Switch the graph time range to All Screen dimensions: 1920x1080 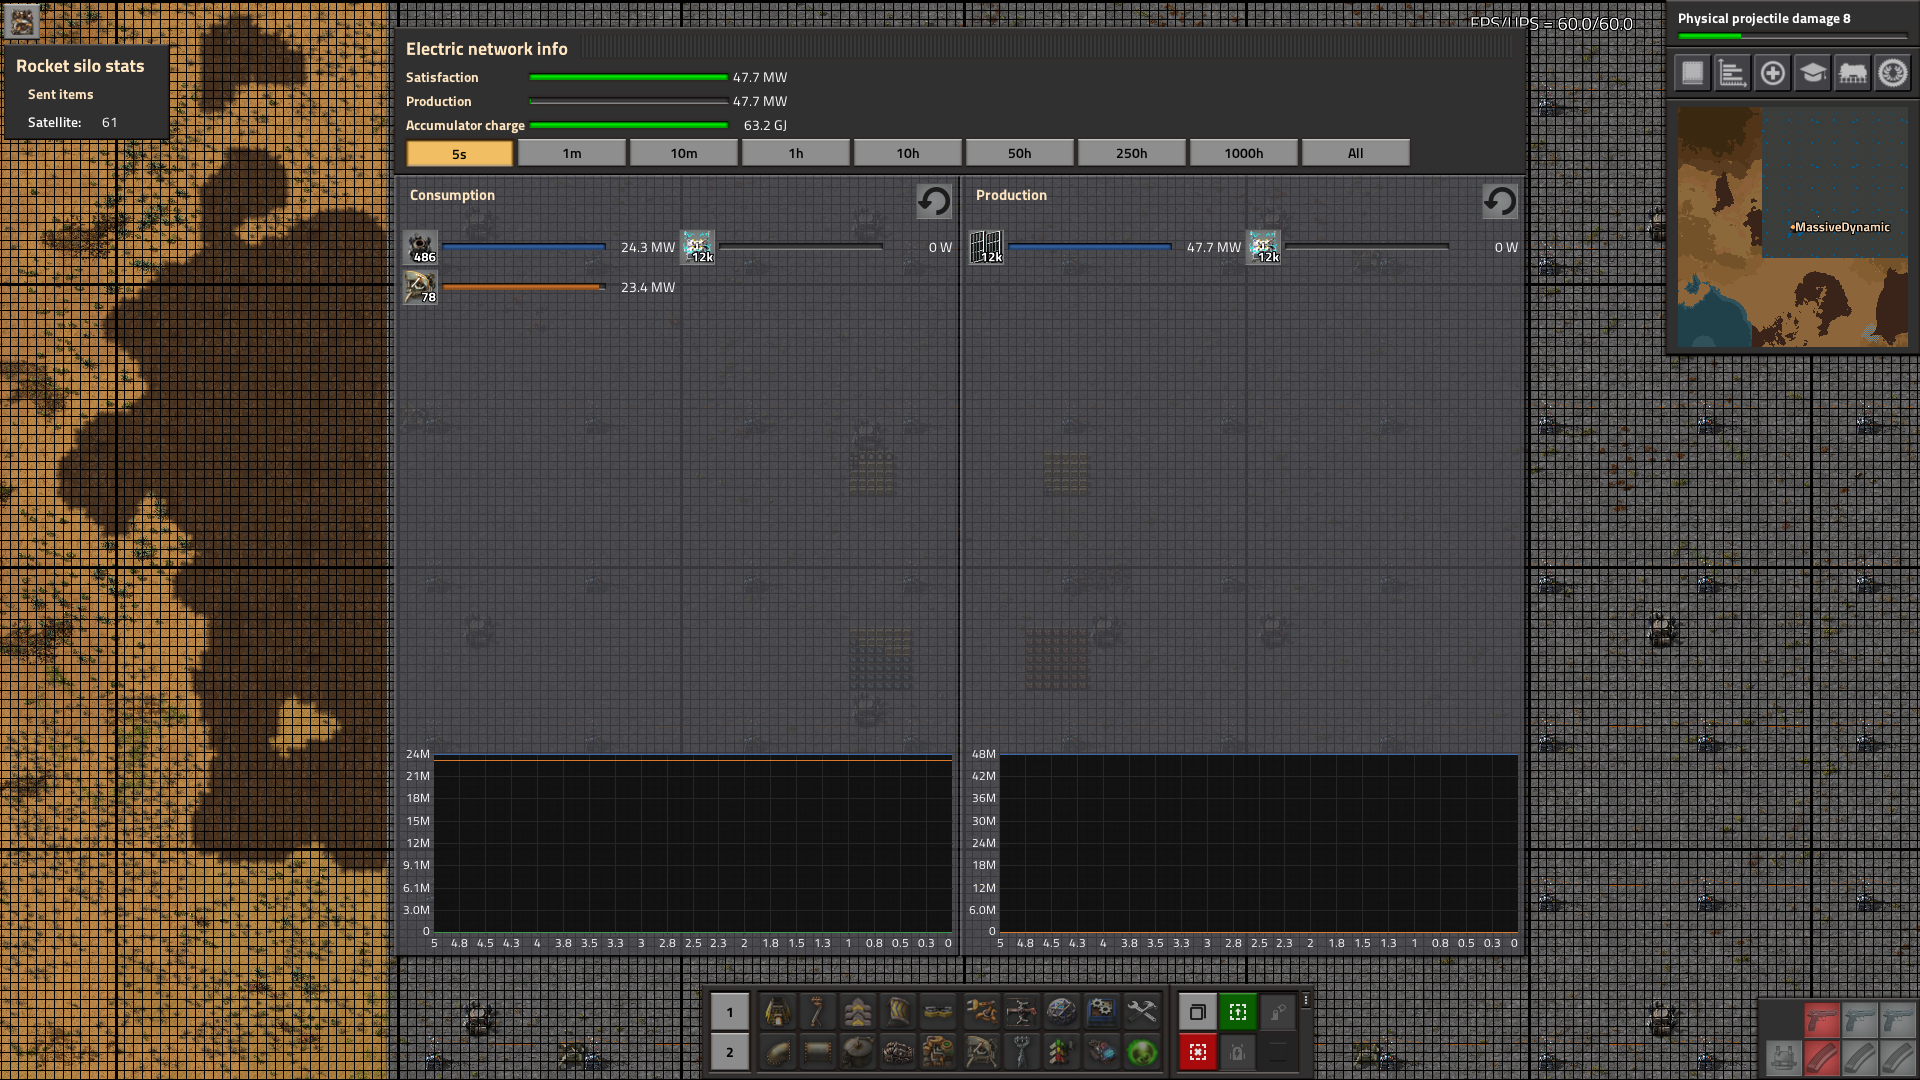click(1355, 153)
